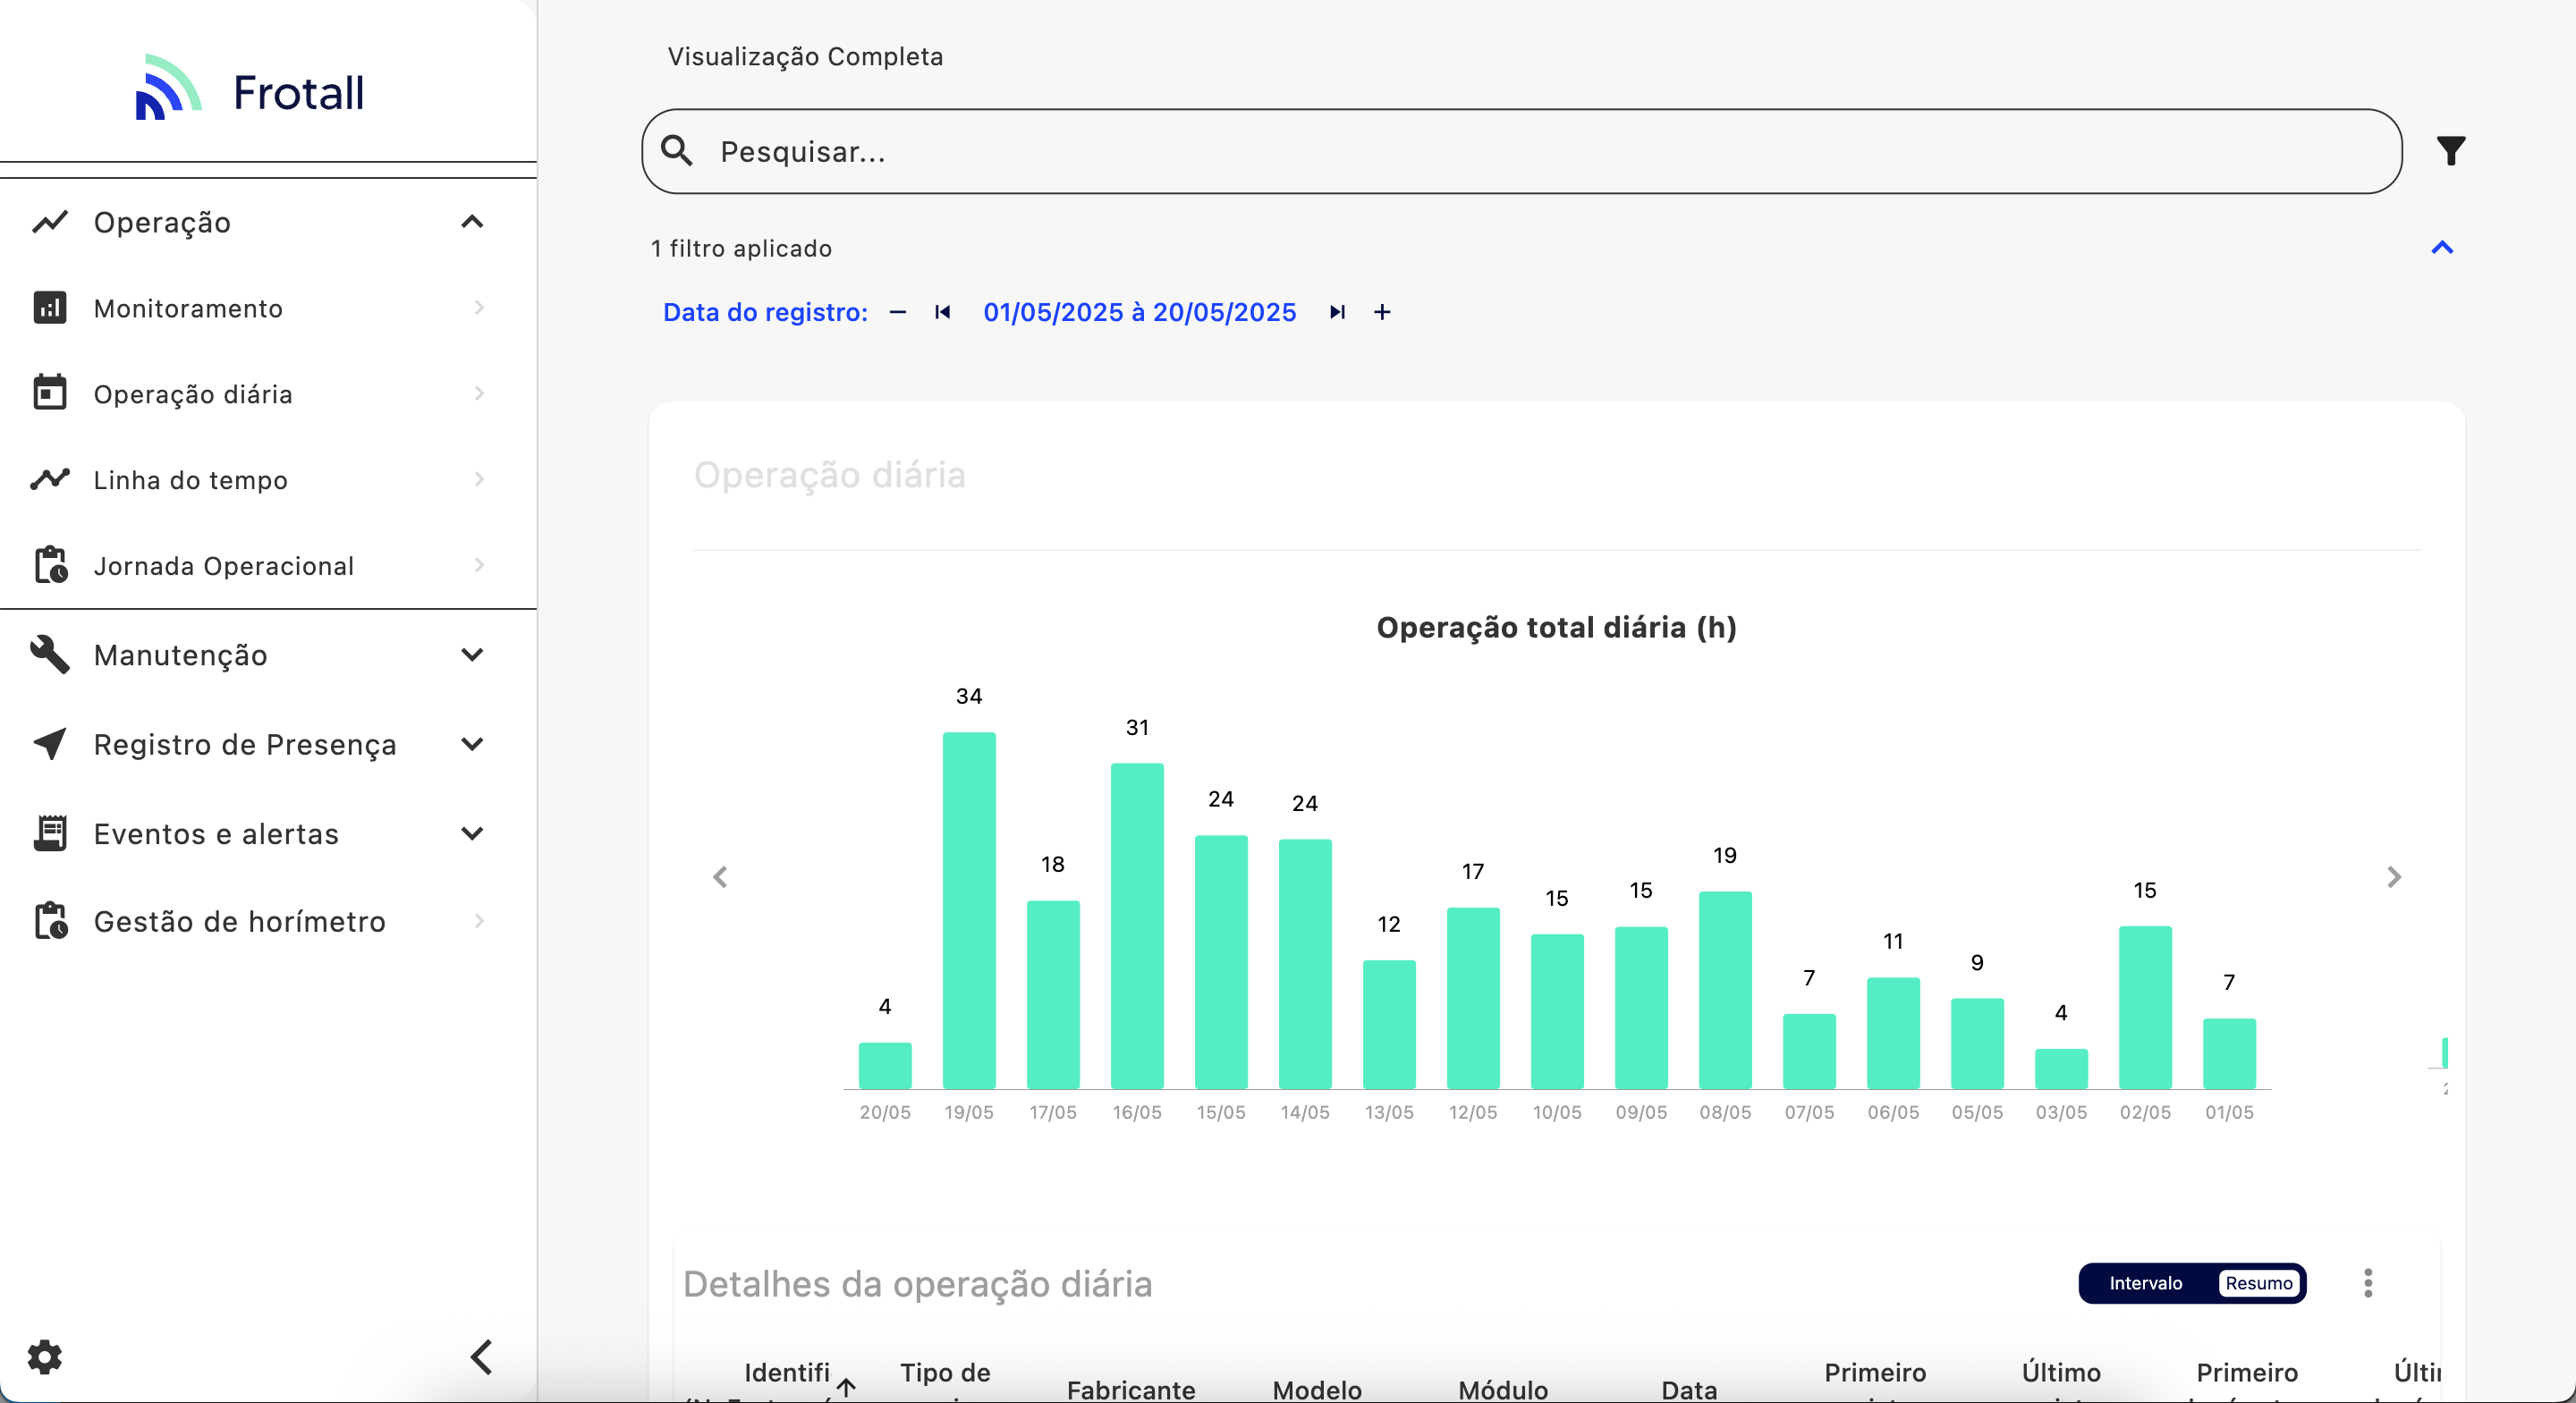Open Gestão de horímetro submenu chevron
Screen dimensions: 2576x1403
(x=479, y=921)
